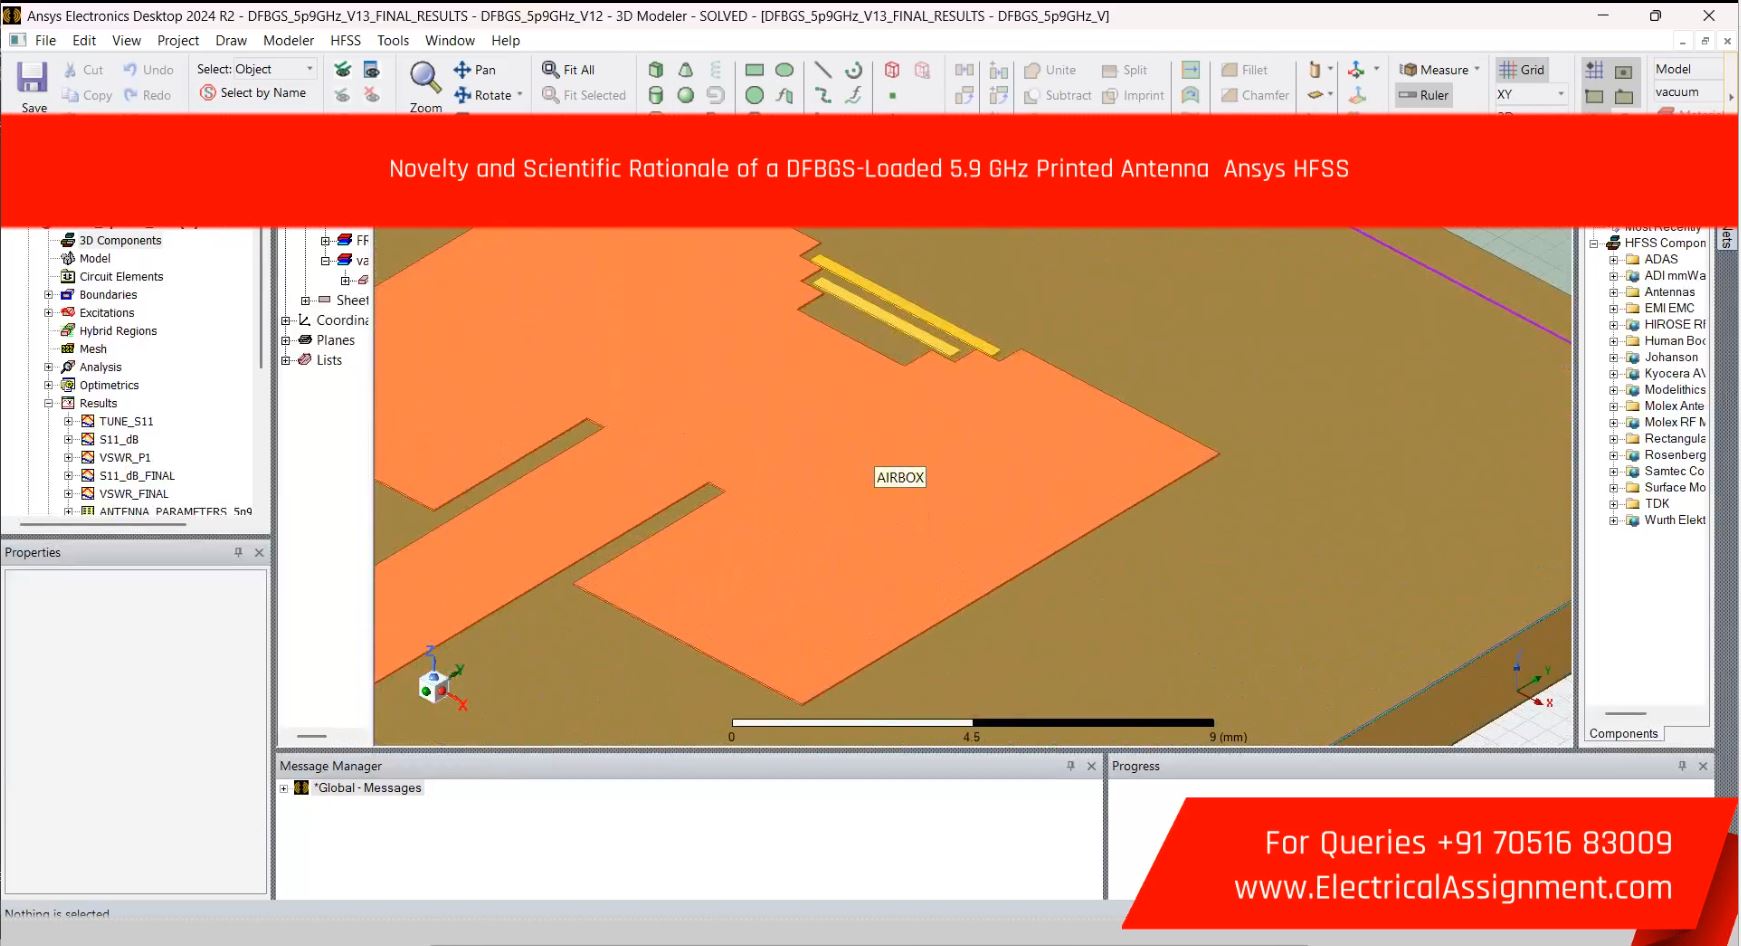Image resolution: width=1741 pixels, height=946 pixels.
Task: Open the Help menu
Action: 505,40
